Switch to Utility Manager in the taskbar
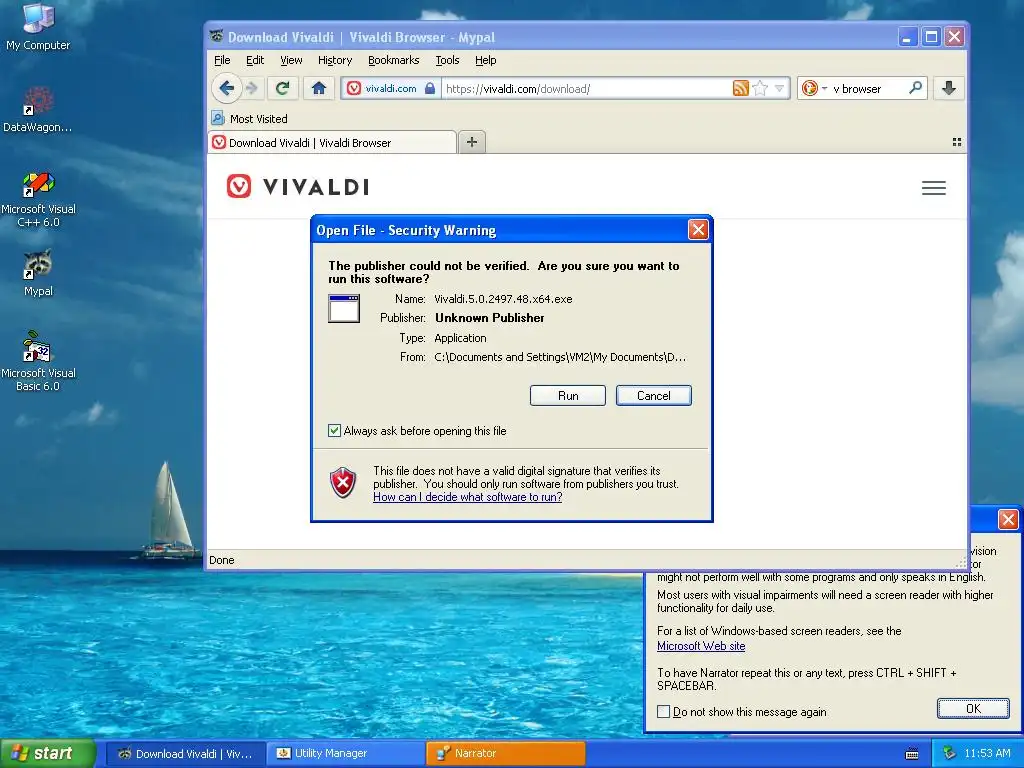Viewport: 1024px width, 768px height. click(347, 754)
